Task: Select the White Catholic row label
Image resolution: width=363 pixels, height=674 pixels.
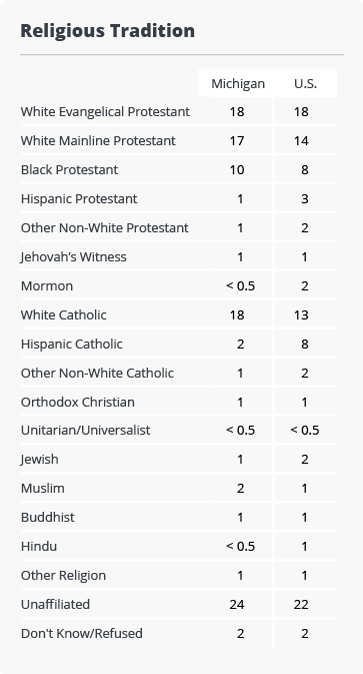Action: coord(64,315)
